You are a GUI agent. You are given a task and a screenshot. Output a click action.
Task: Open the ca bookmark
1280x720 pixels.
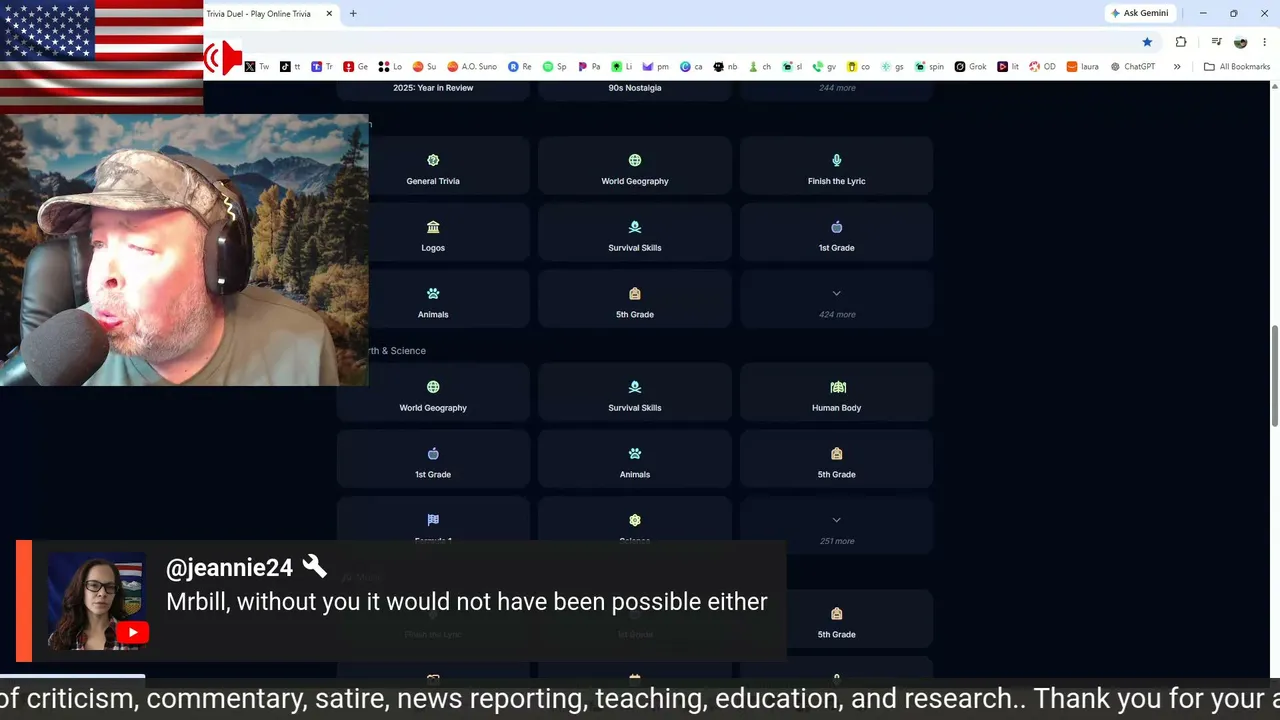click(x=691, y=67)
